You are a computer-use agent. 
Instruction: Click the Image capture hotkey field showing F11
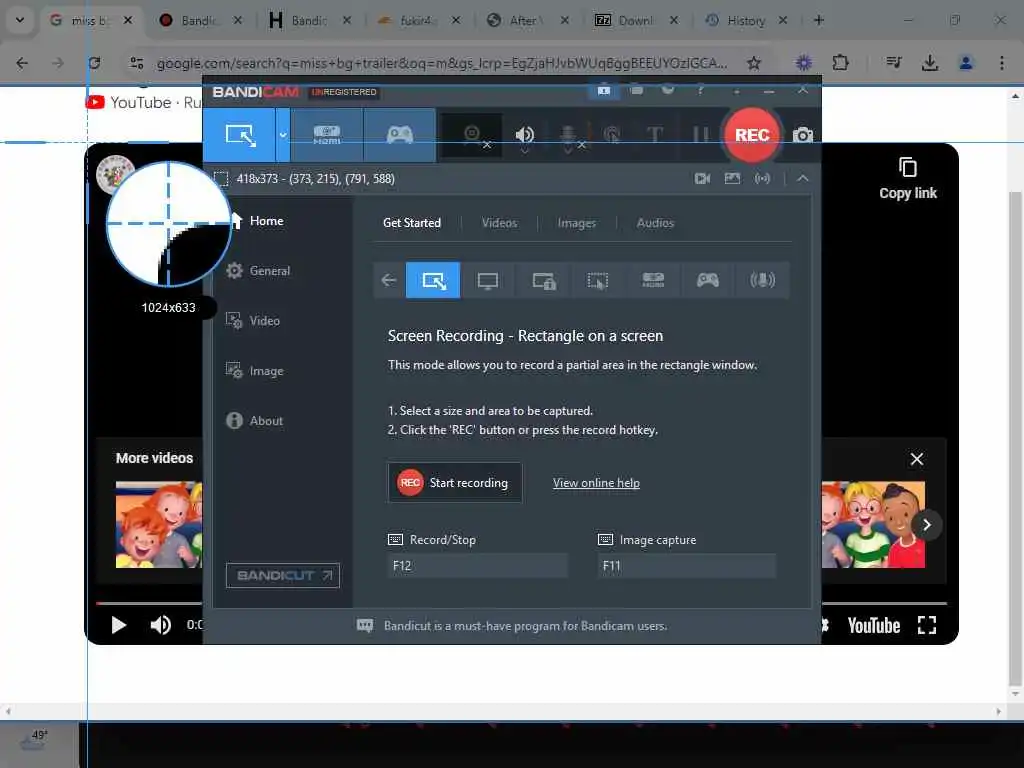click(x=686, y=566)
